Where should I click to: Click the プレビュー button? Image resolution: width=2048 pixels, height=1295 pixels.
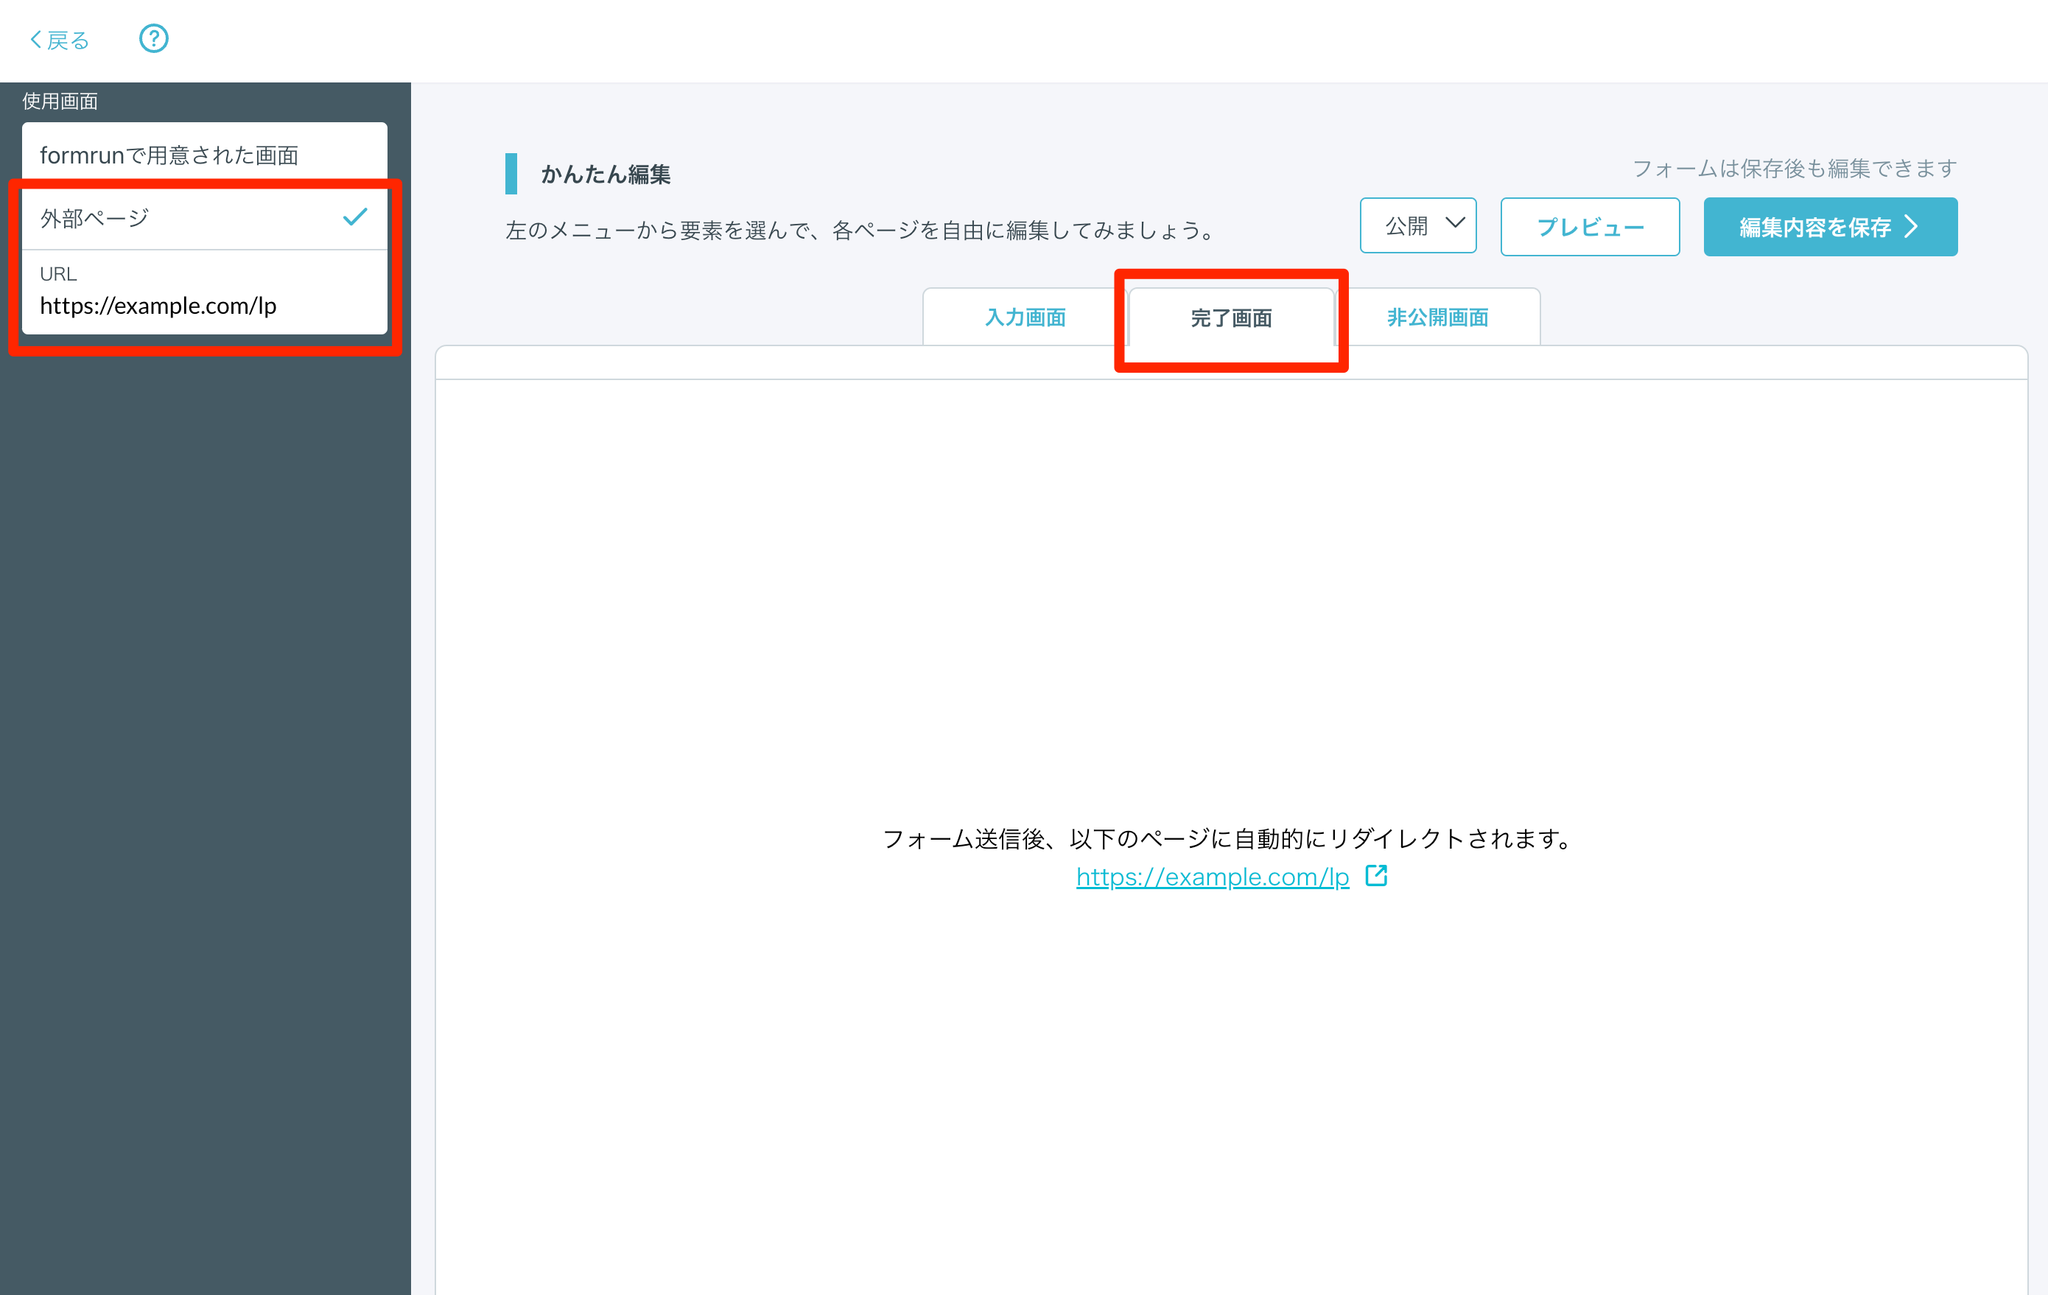(x=1589, y=227)
